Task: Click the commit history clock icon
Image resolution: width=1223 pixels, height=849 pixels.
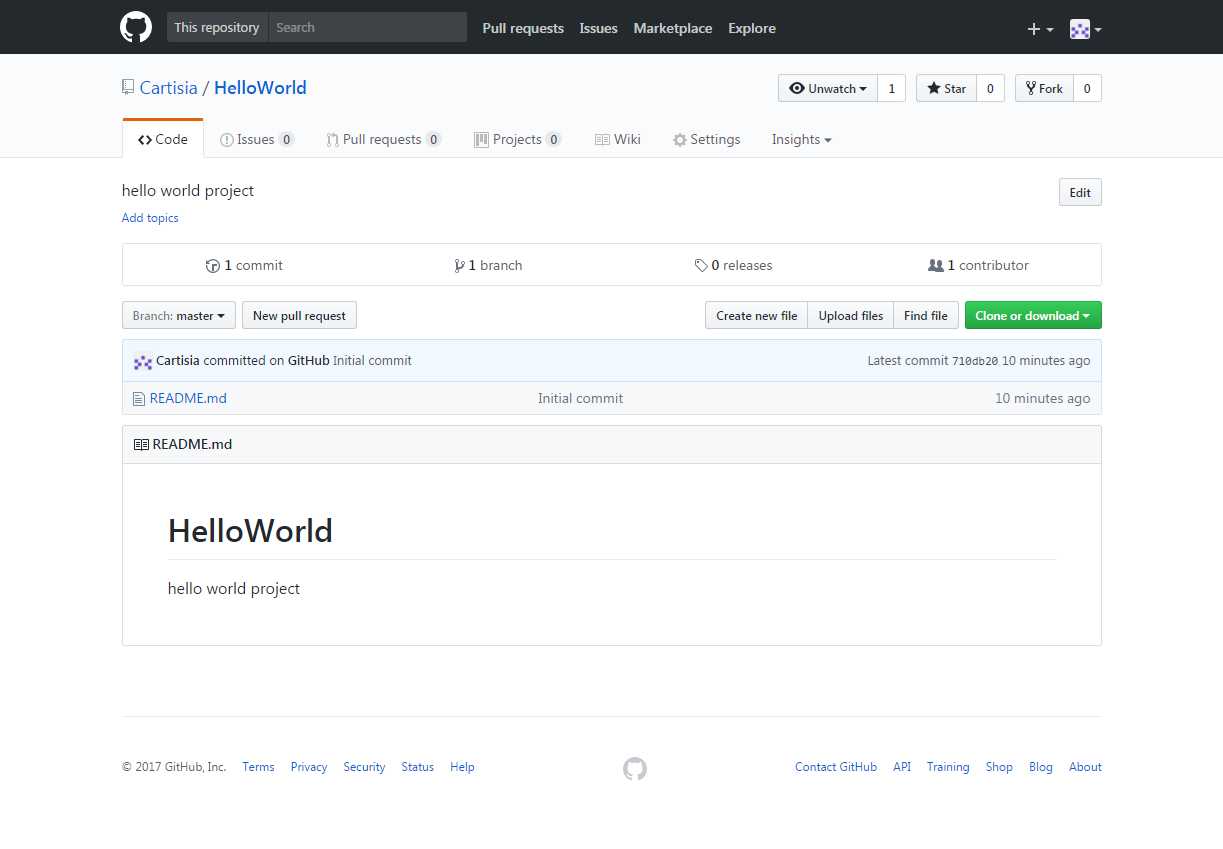Action: click(x=212, y=266)
